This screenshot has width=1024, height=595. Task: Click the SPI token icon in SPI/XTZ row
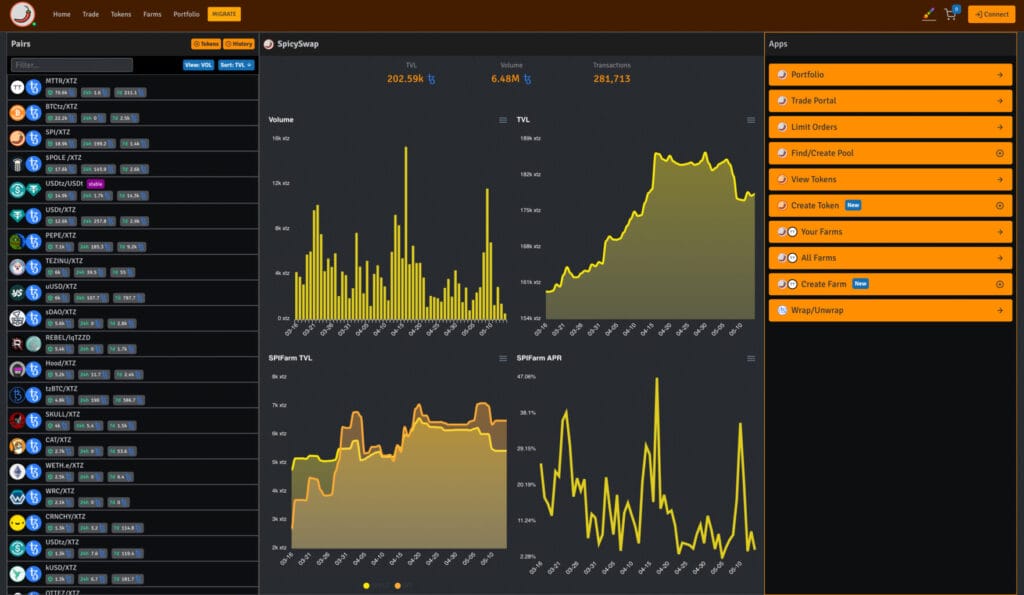pos(17,138)
